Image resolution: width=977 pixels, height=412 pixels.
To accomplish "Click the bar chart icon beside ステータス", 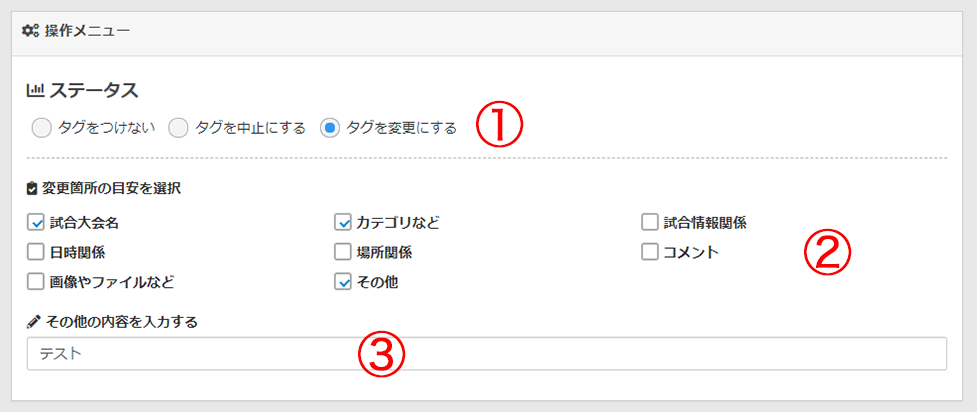I will (34, 91).
